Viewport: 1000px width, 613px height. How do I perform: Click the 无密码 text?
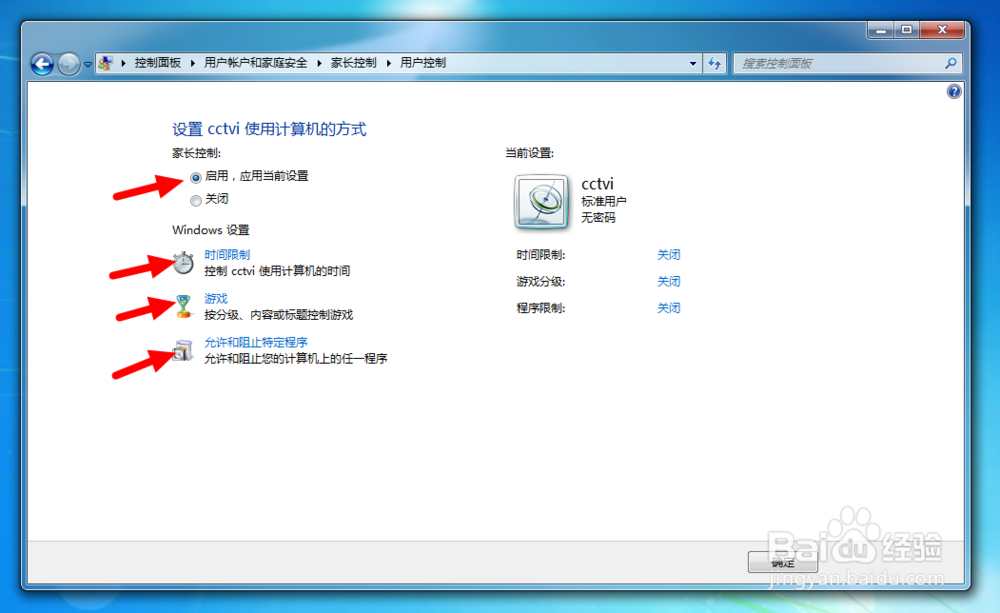598,218
